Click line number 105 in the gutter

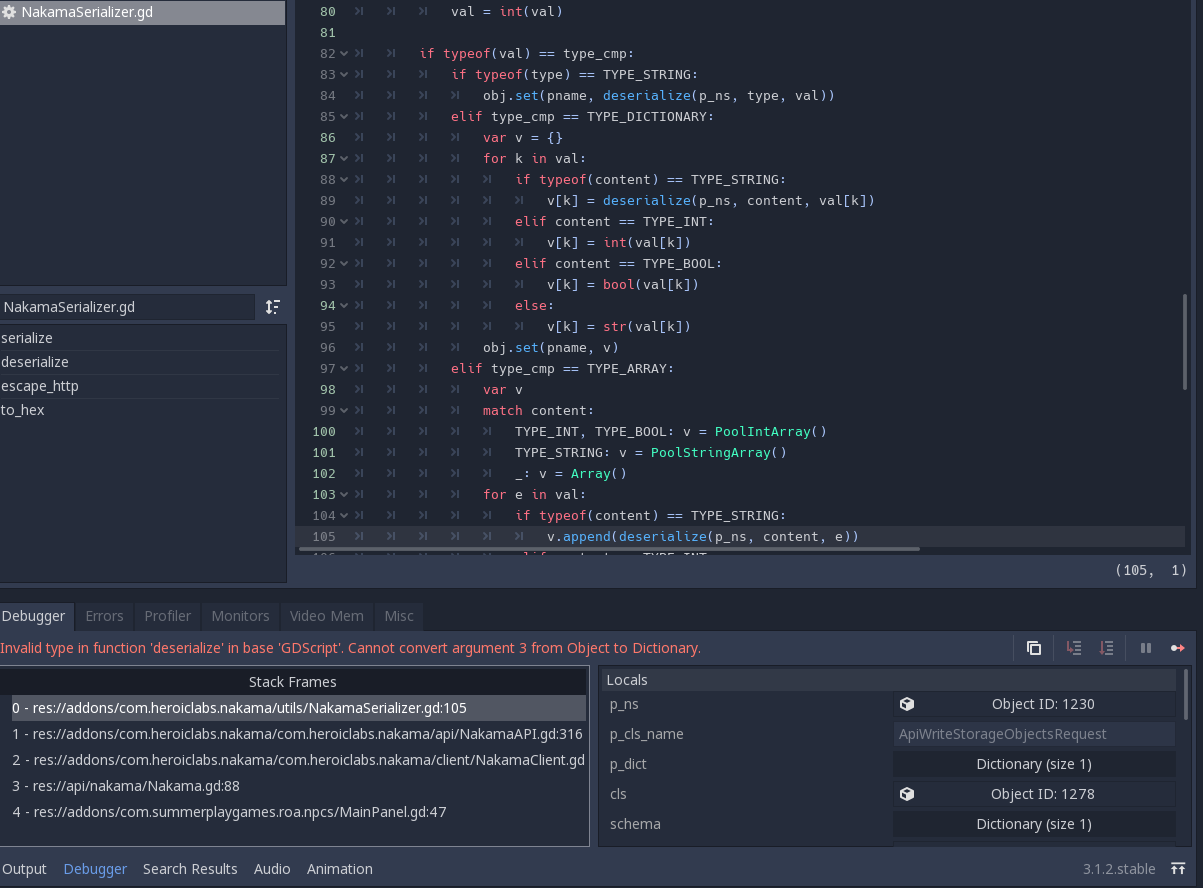coord(324,537)
